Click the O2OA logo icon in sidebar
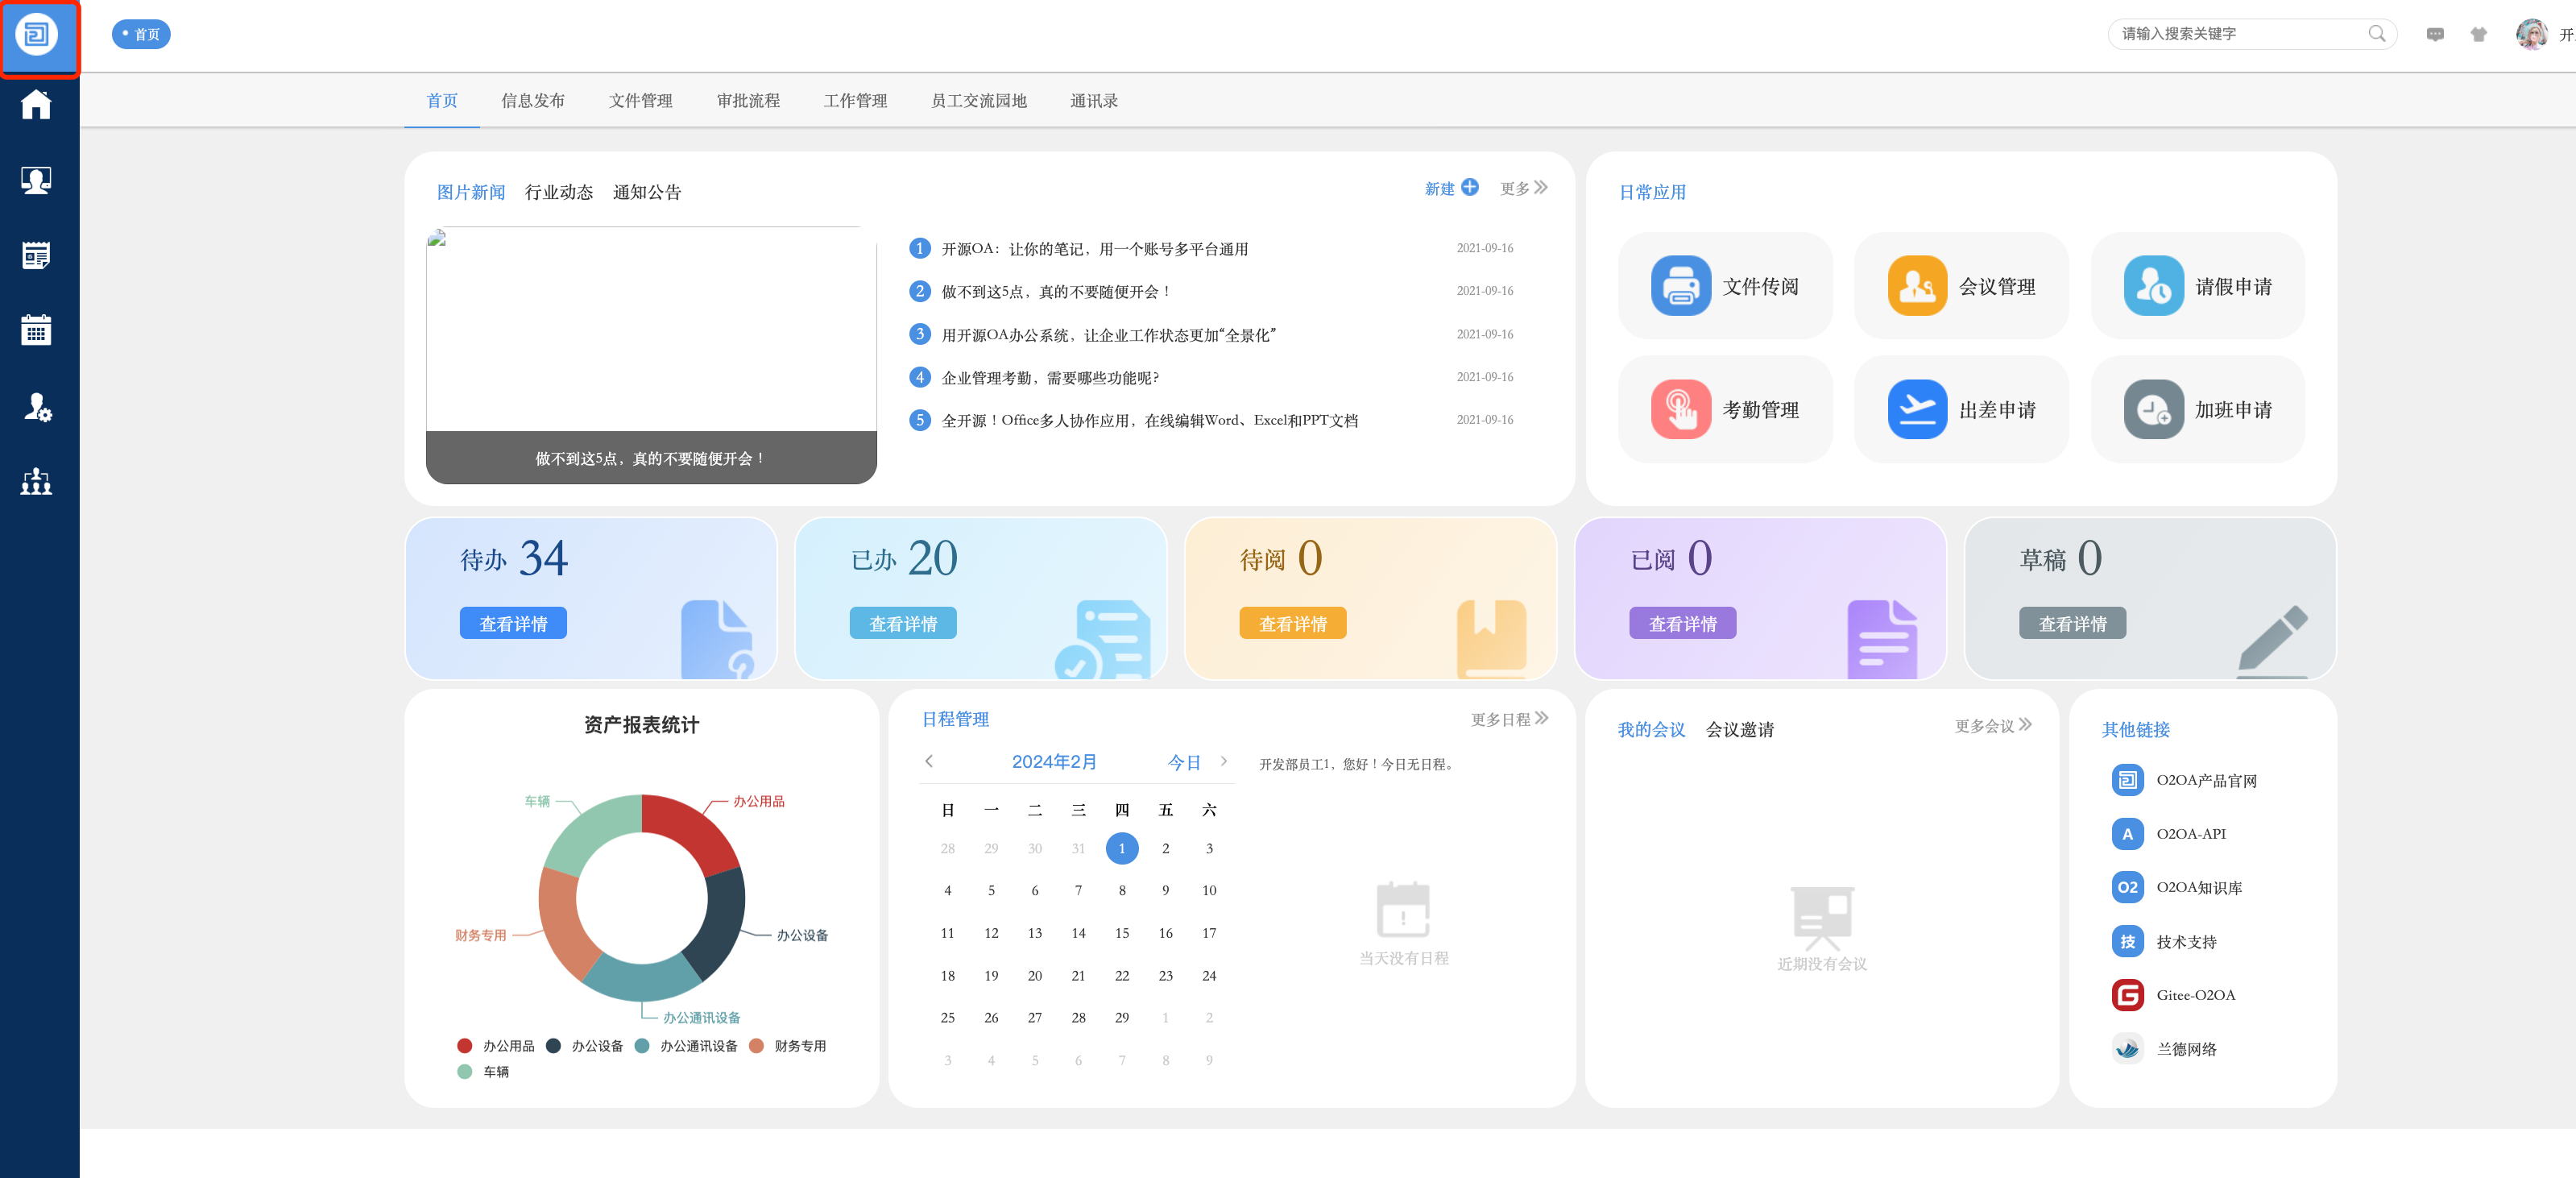 point(37,35)
